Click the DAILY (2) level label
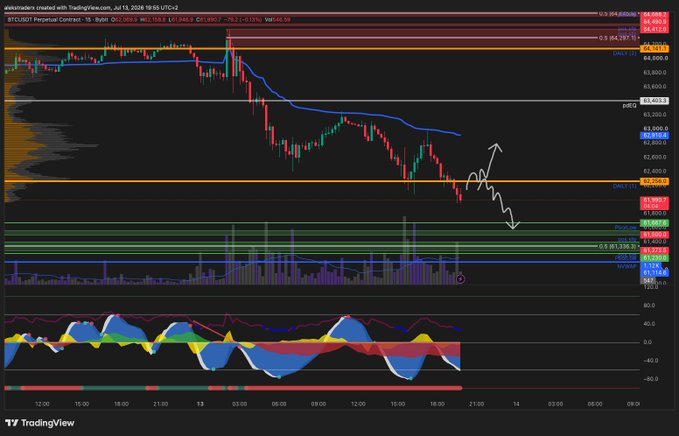This screenshot has width=679, height=436. tap(625, 54)
